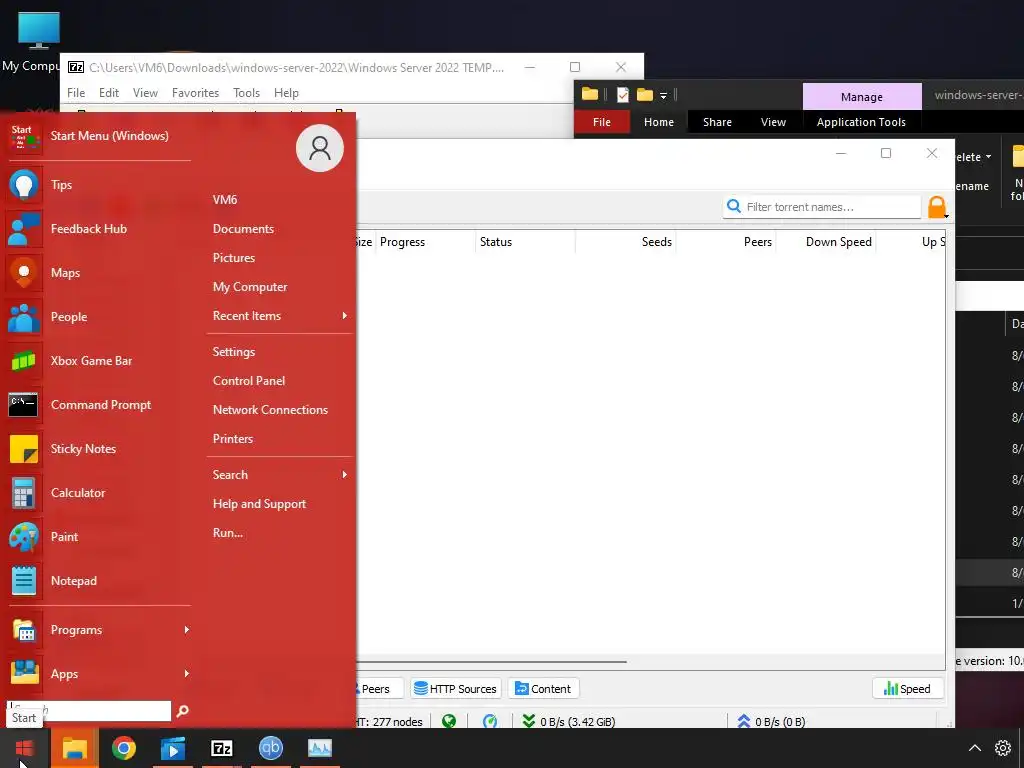
Task: Open Settings from the start menu
Action: click(234, 352)
